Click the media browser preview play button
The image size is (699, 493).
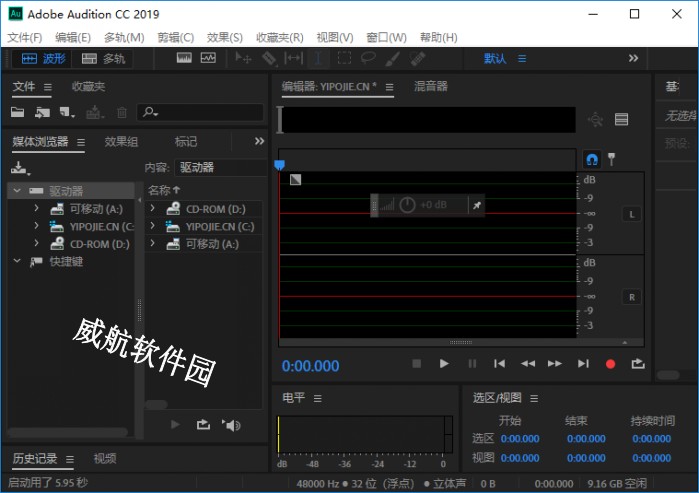click(175, 424)
